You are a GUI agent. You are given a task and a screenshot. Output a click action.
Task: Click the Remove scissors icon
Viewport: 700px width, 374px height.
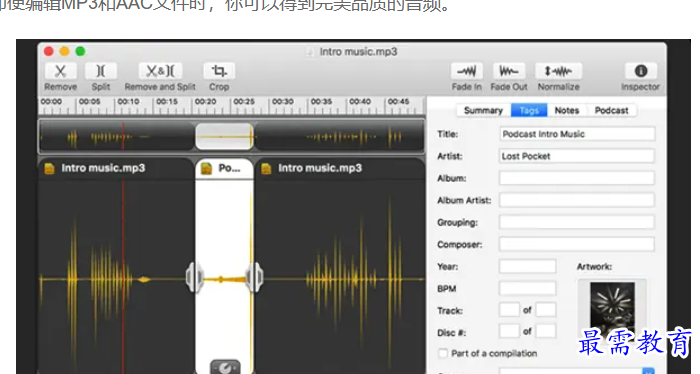point(60,71)
